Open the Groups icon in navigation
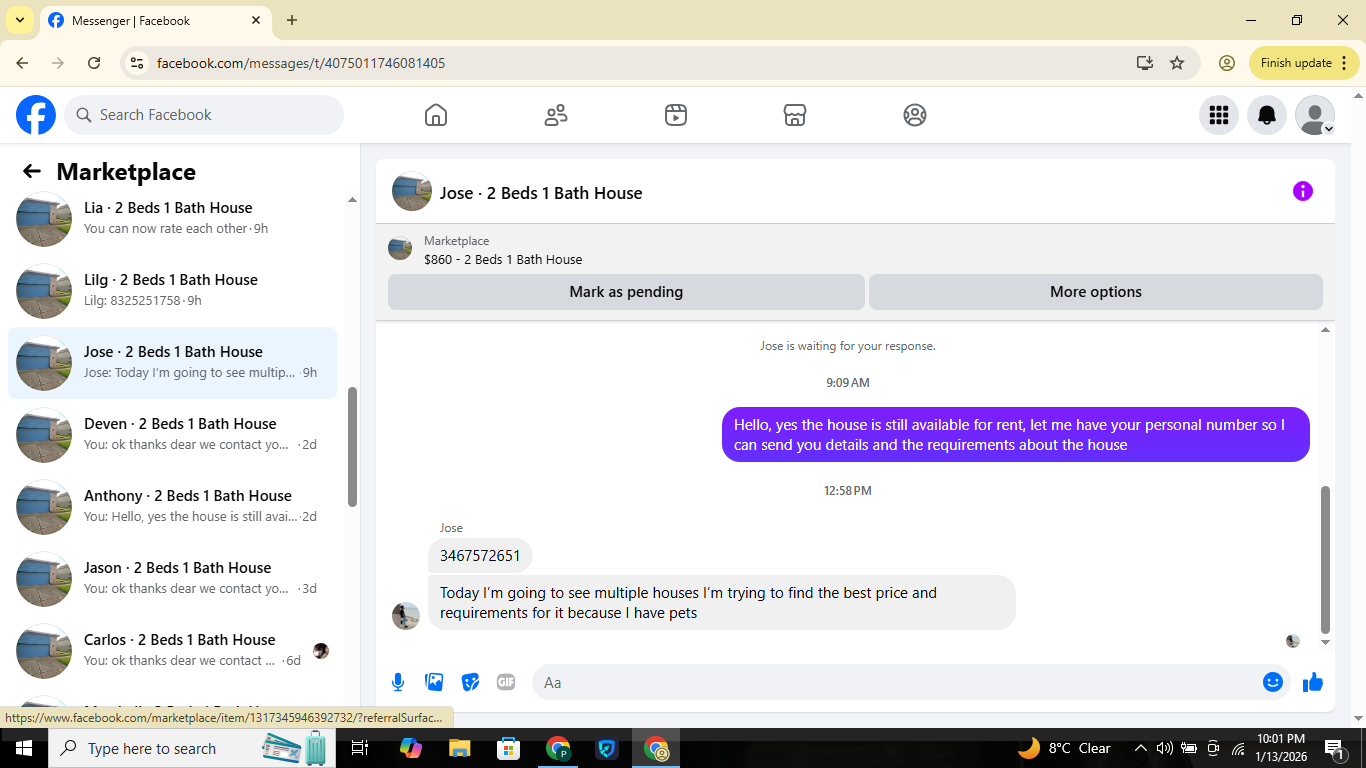 [915, 115]
